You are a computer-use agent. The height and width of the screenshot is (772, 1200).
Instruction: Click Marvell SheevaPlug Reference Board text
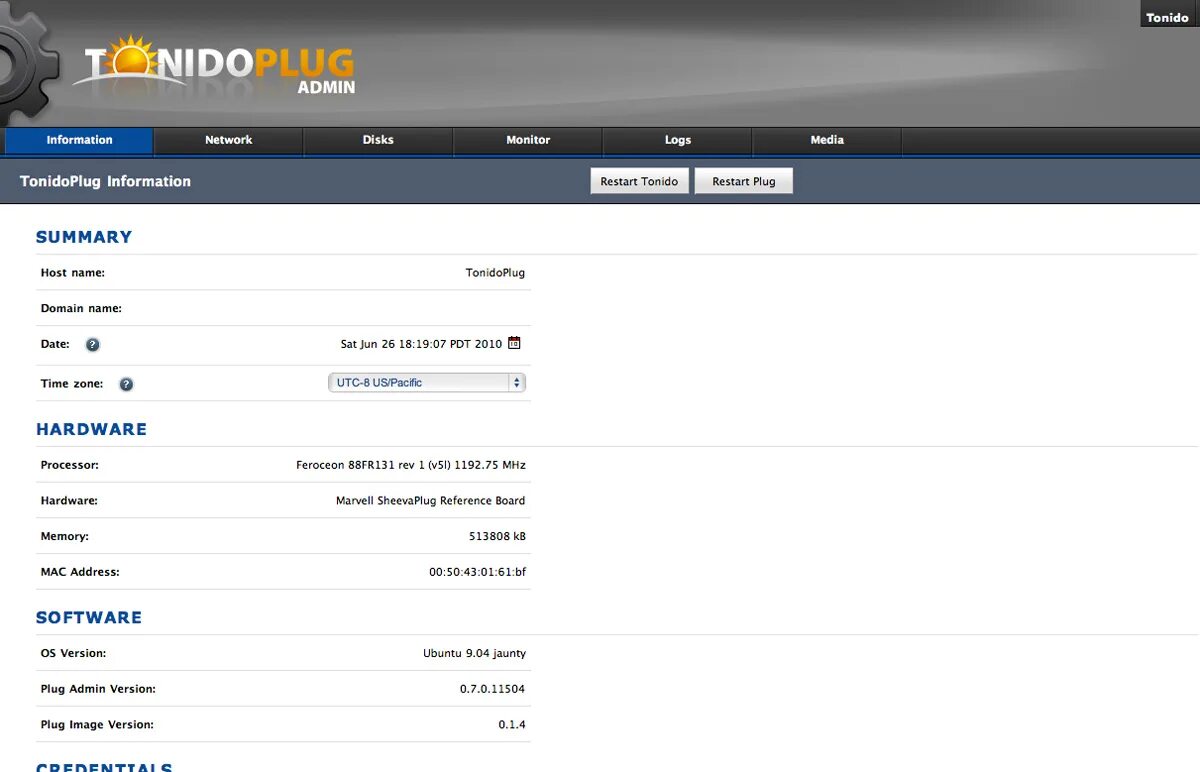430,501
